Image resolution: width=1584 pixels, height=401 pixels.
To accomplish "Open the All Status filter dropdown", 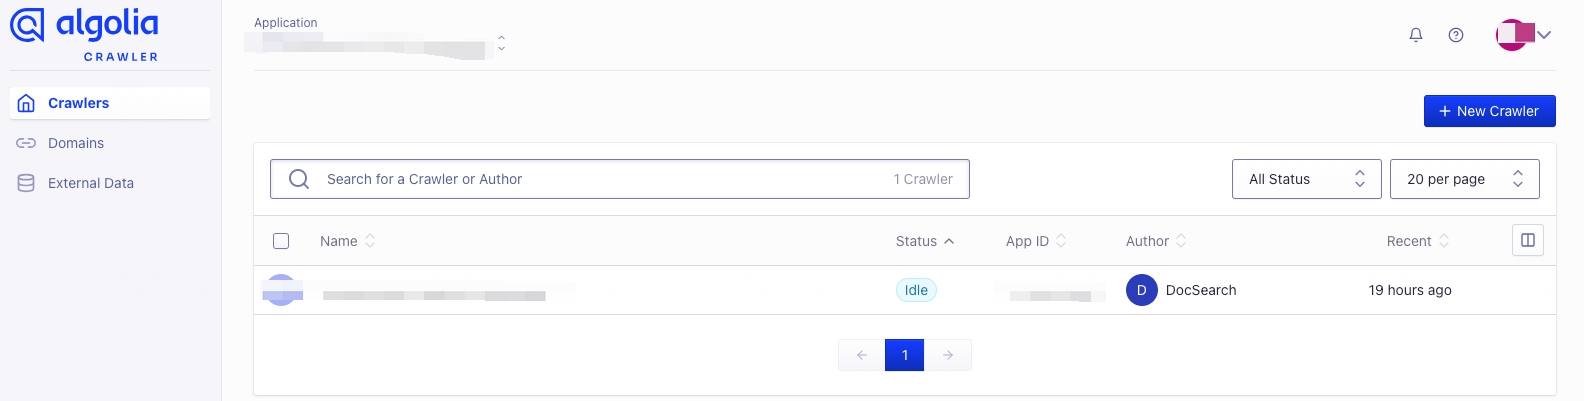I will (1306, 179).
